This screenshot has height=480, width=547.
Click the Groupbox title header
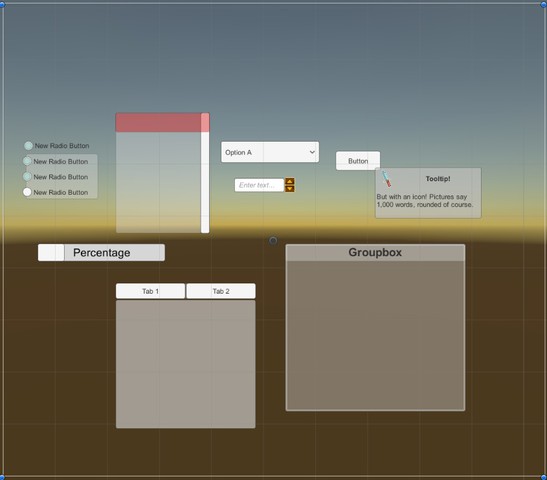(x=375, y=253)
